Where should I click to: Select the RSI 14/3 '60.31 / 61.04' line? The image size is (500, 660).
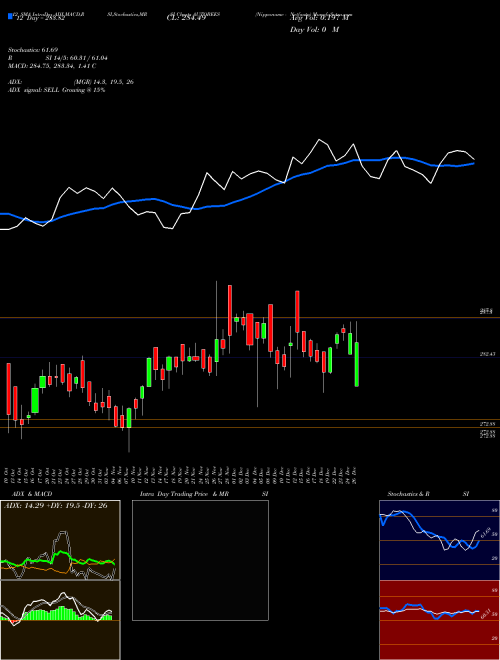point(58,58)
